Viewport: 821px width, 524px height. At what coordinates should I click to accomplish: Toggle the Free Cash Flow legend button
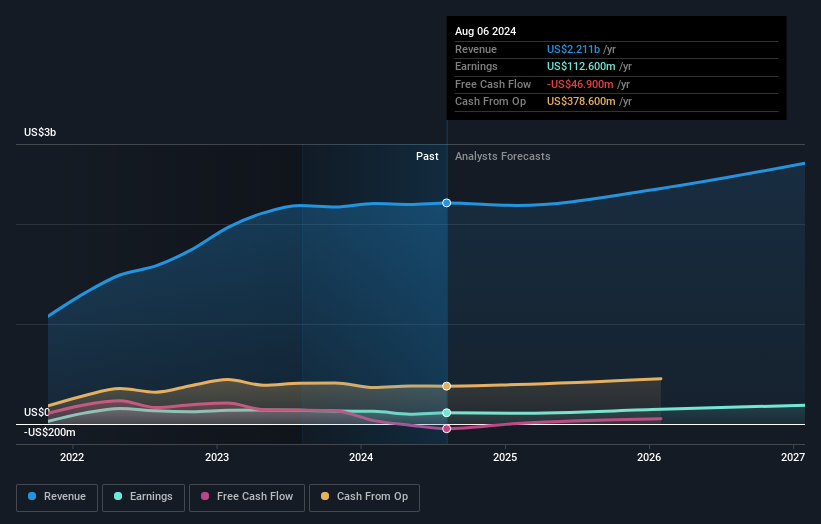pyautogui.click(x=247, y=497)
